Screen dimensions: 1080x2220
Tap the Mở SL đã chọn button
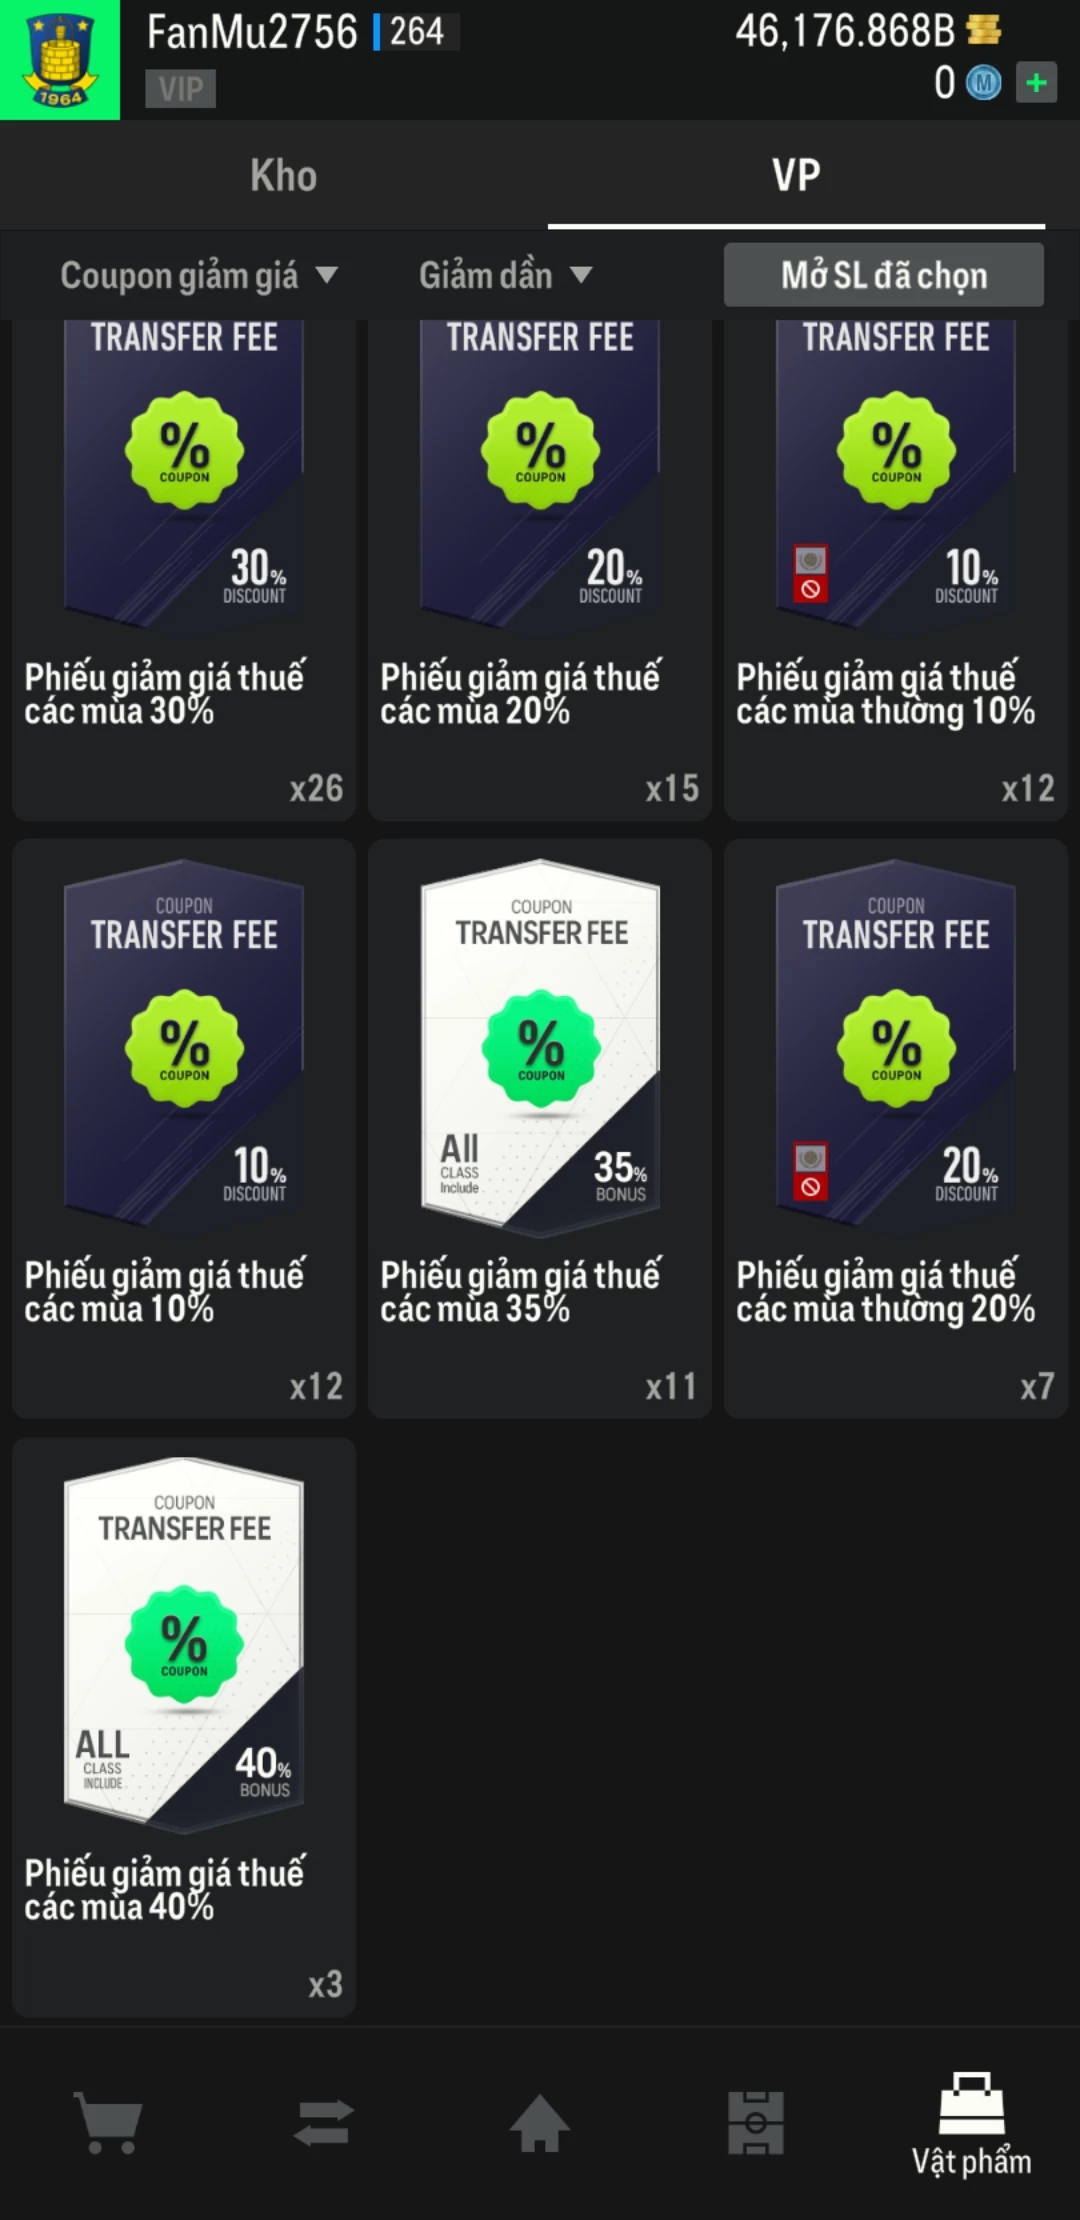click(884, 275)
